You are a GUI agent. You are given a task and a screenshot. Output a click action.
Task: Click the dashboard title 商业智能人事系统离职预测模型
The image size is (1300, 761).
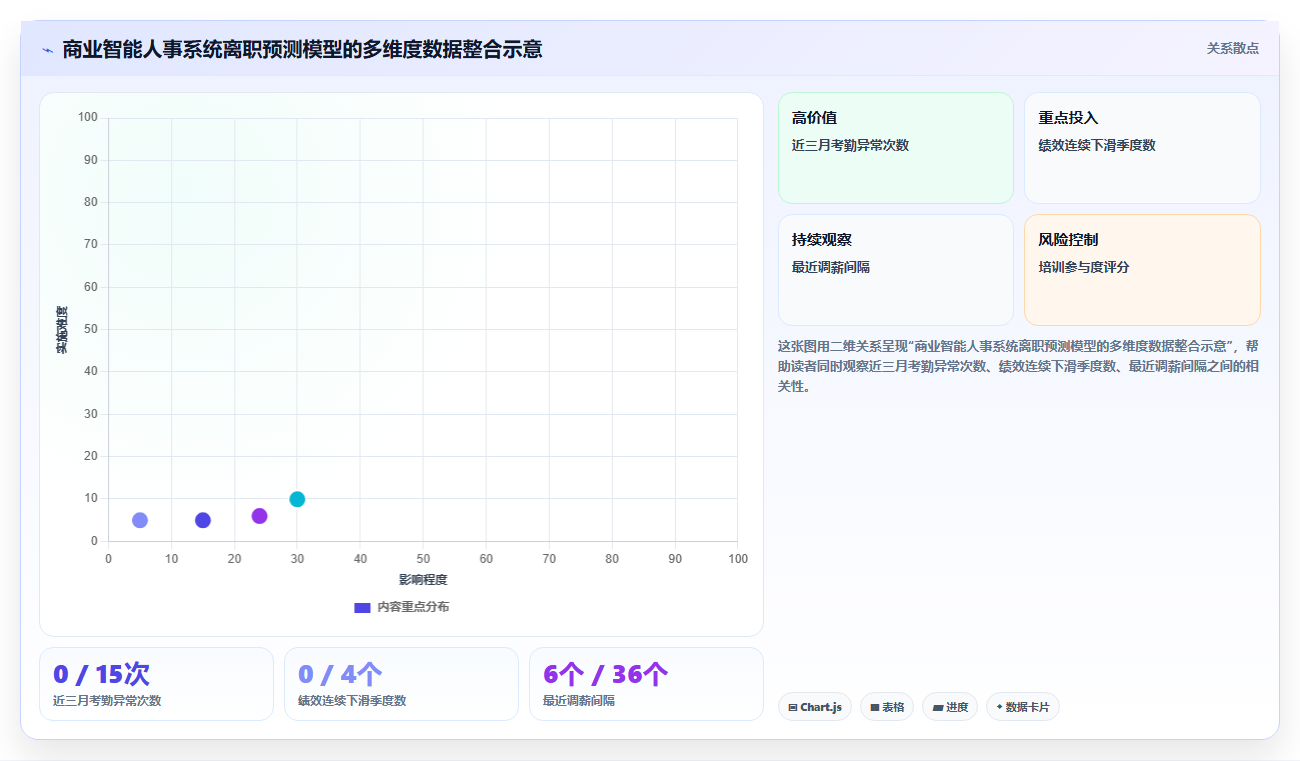(302, 49)
